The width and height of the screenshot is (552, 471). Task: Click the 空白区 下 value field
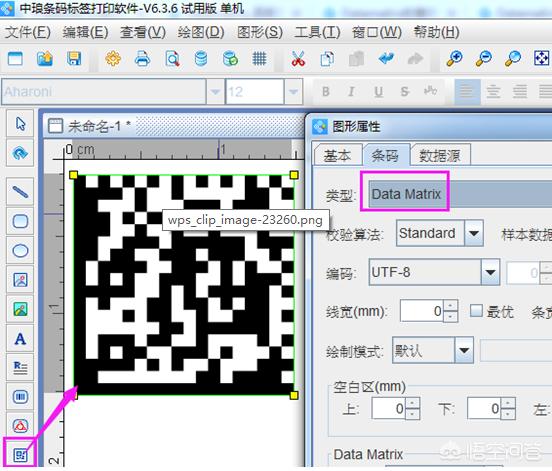[484, 408]
